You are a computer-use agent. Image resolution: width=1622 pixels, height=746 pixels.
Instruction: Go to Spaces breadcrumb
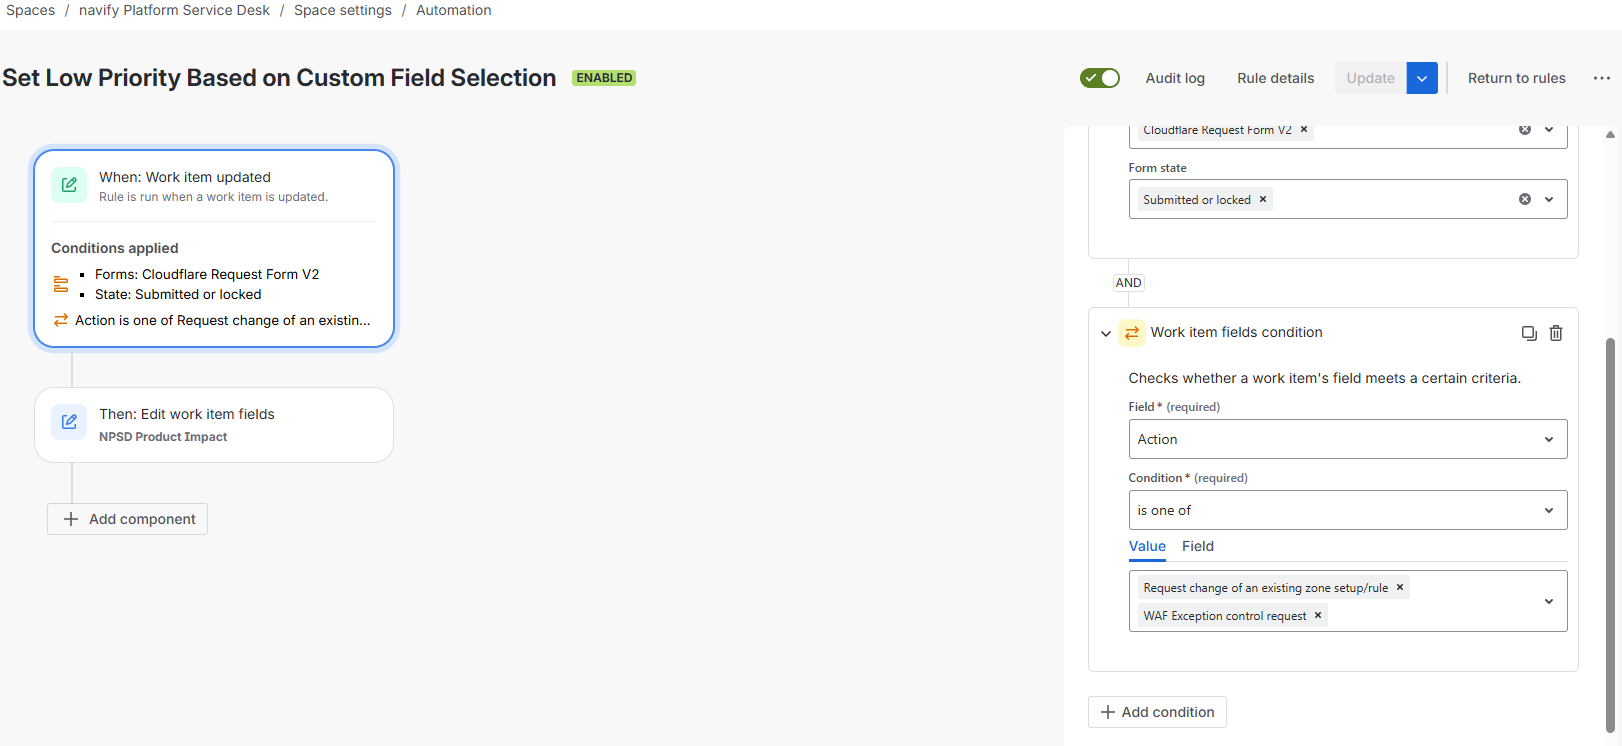tap(31, 10)
